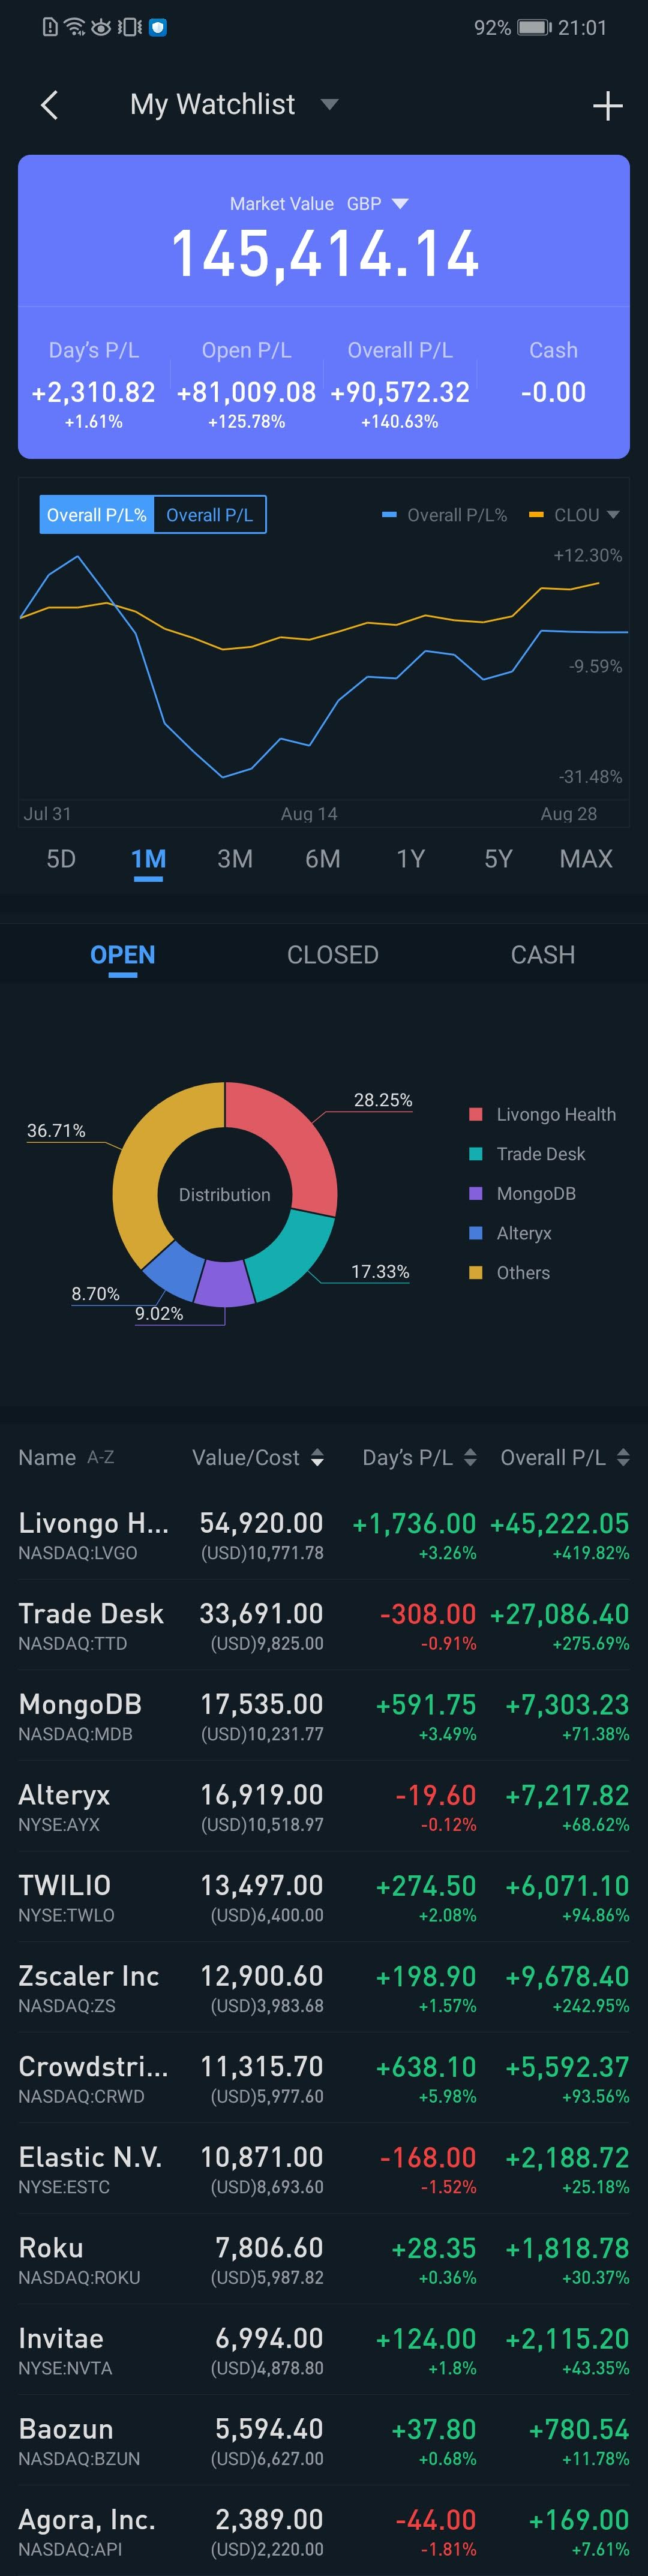Open the TWILIO NYSE:TWLO row
The height and width of the screenshot is (2576, 648).
point(324,1898)
